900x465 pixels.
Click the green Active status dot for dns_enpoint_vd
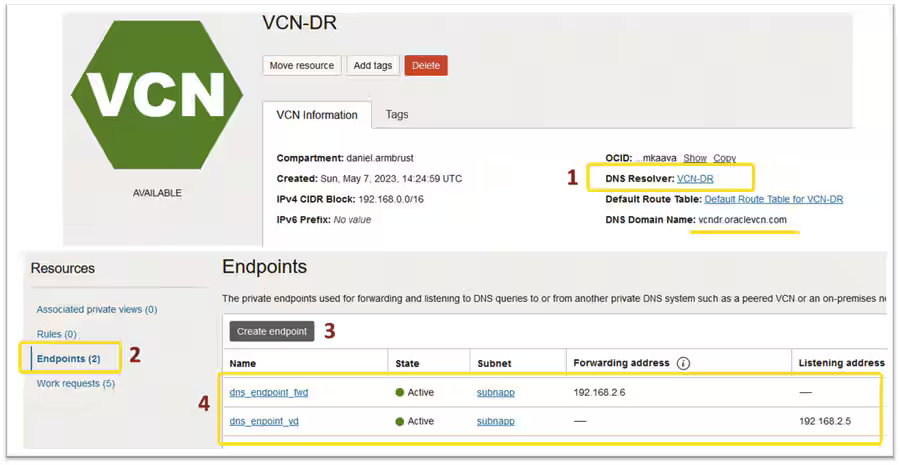coord(400,421)
